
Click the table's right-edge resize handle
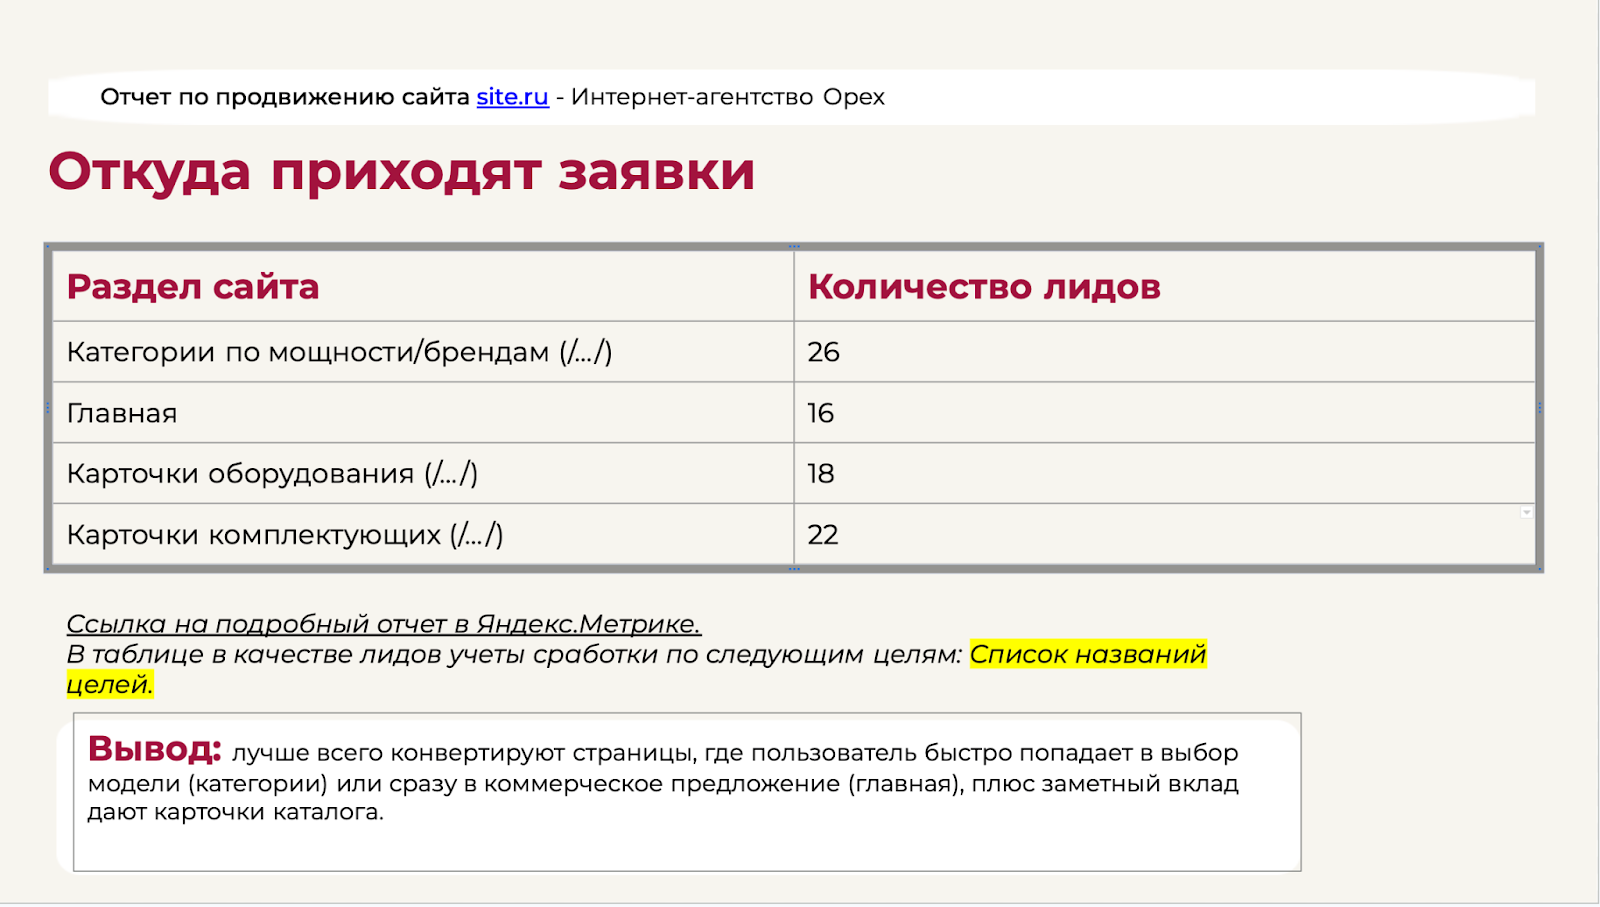pos(1540,408)
